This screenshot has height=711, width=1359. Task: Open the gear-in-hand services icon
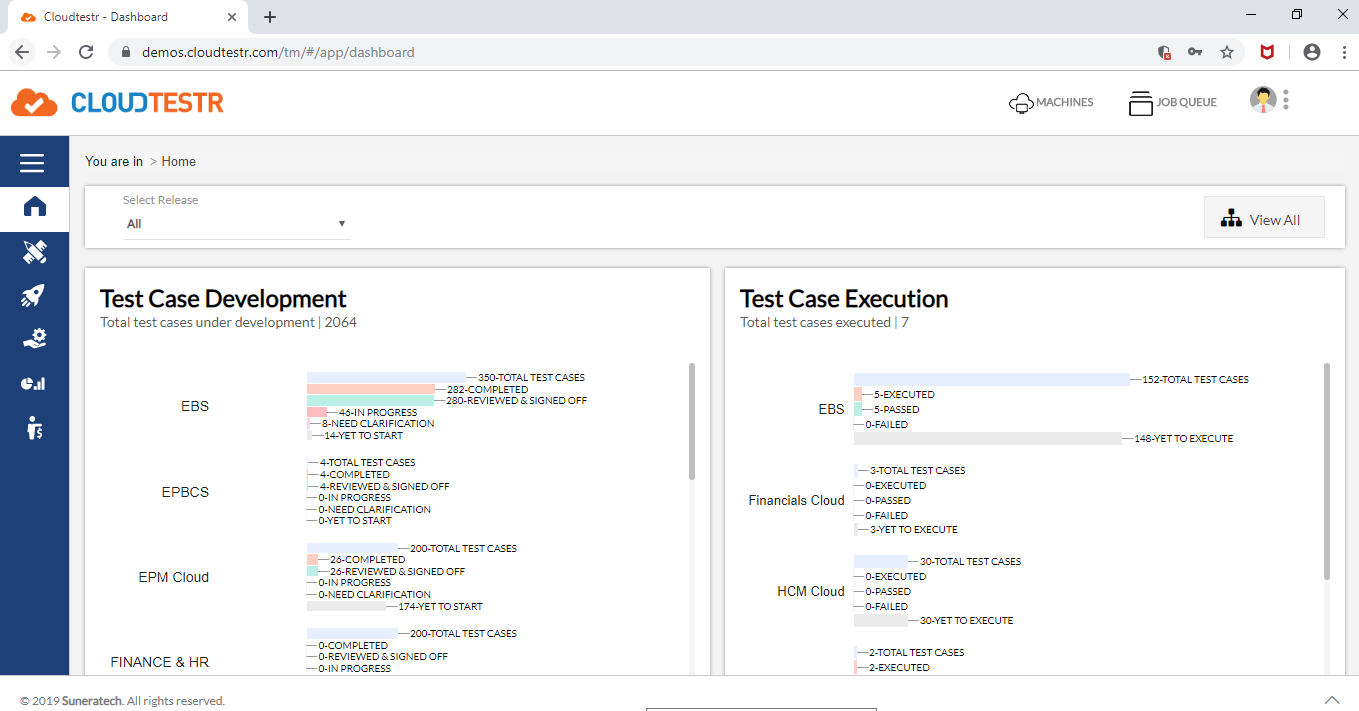click(x=34, y=339)
